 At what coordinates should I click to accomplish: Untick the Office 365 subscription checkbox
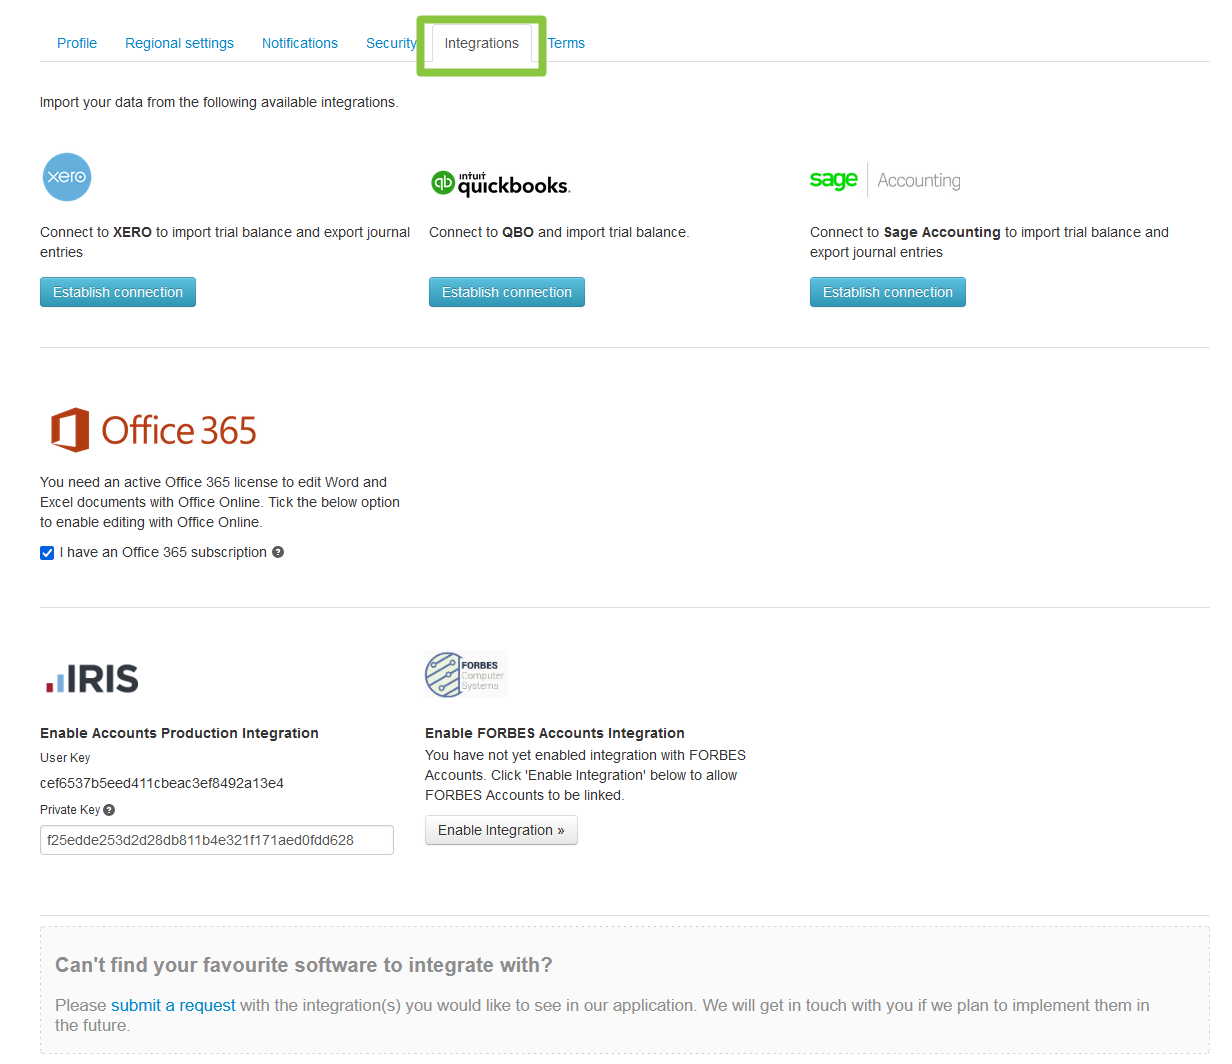click(x=47, y=553)
